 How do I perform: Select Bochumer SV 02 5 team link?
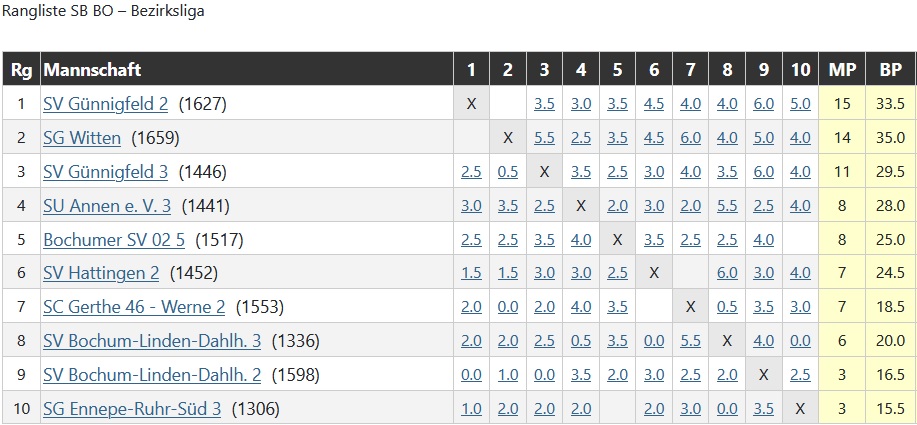[x=114, y=240]
